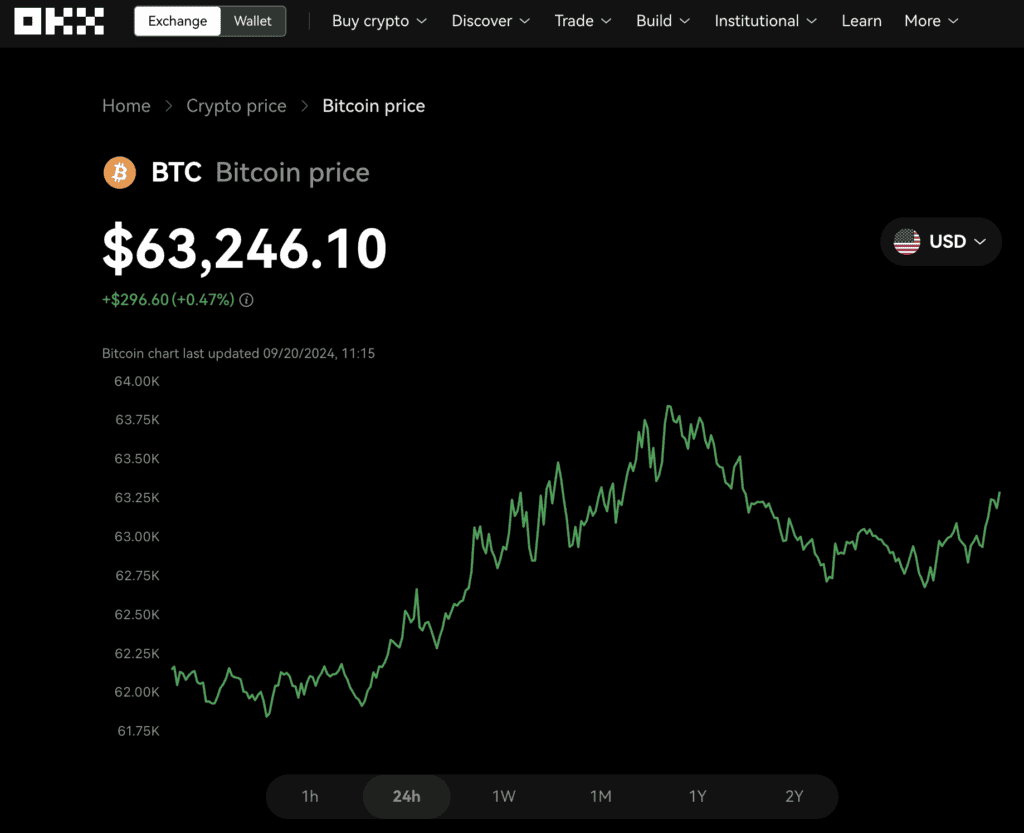Open the Learn page

(861, 21)
